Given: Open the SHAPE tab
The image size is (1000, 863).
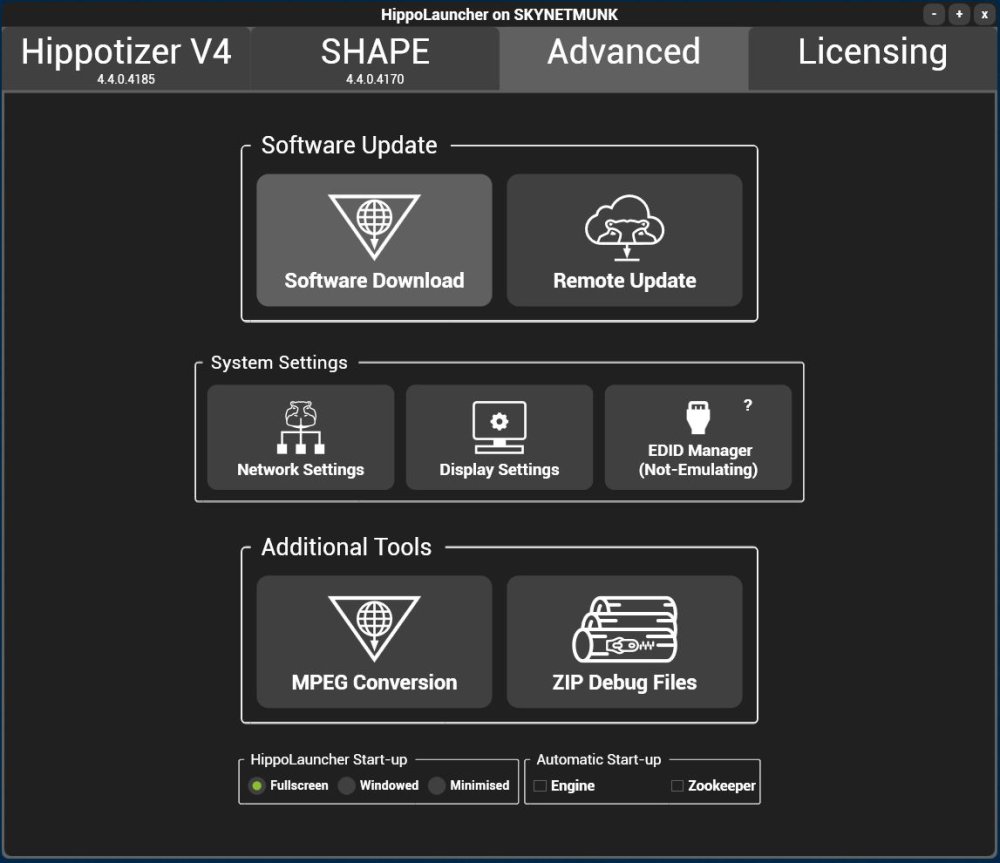Looking at the screenshot, I should (373, 57).
